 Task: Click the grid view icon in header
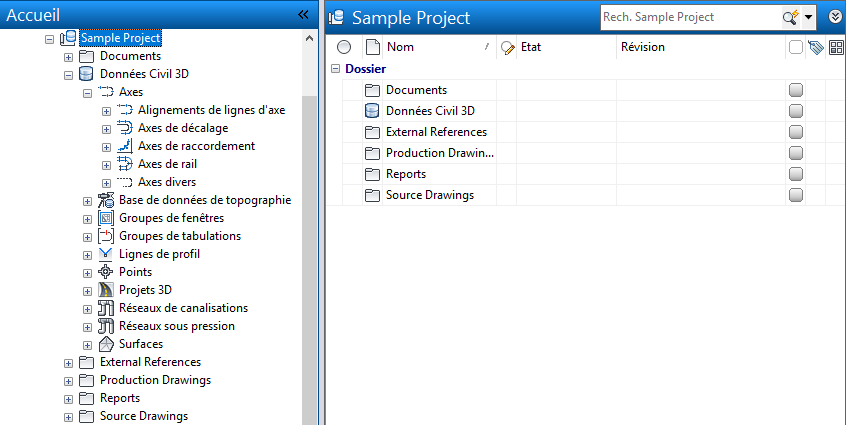point(836,47)
